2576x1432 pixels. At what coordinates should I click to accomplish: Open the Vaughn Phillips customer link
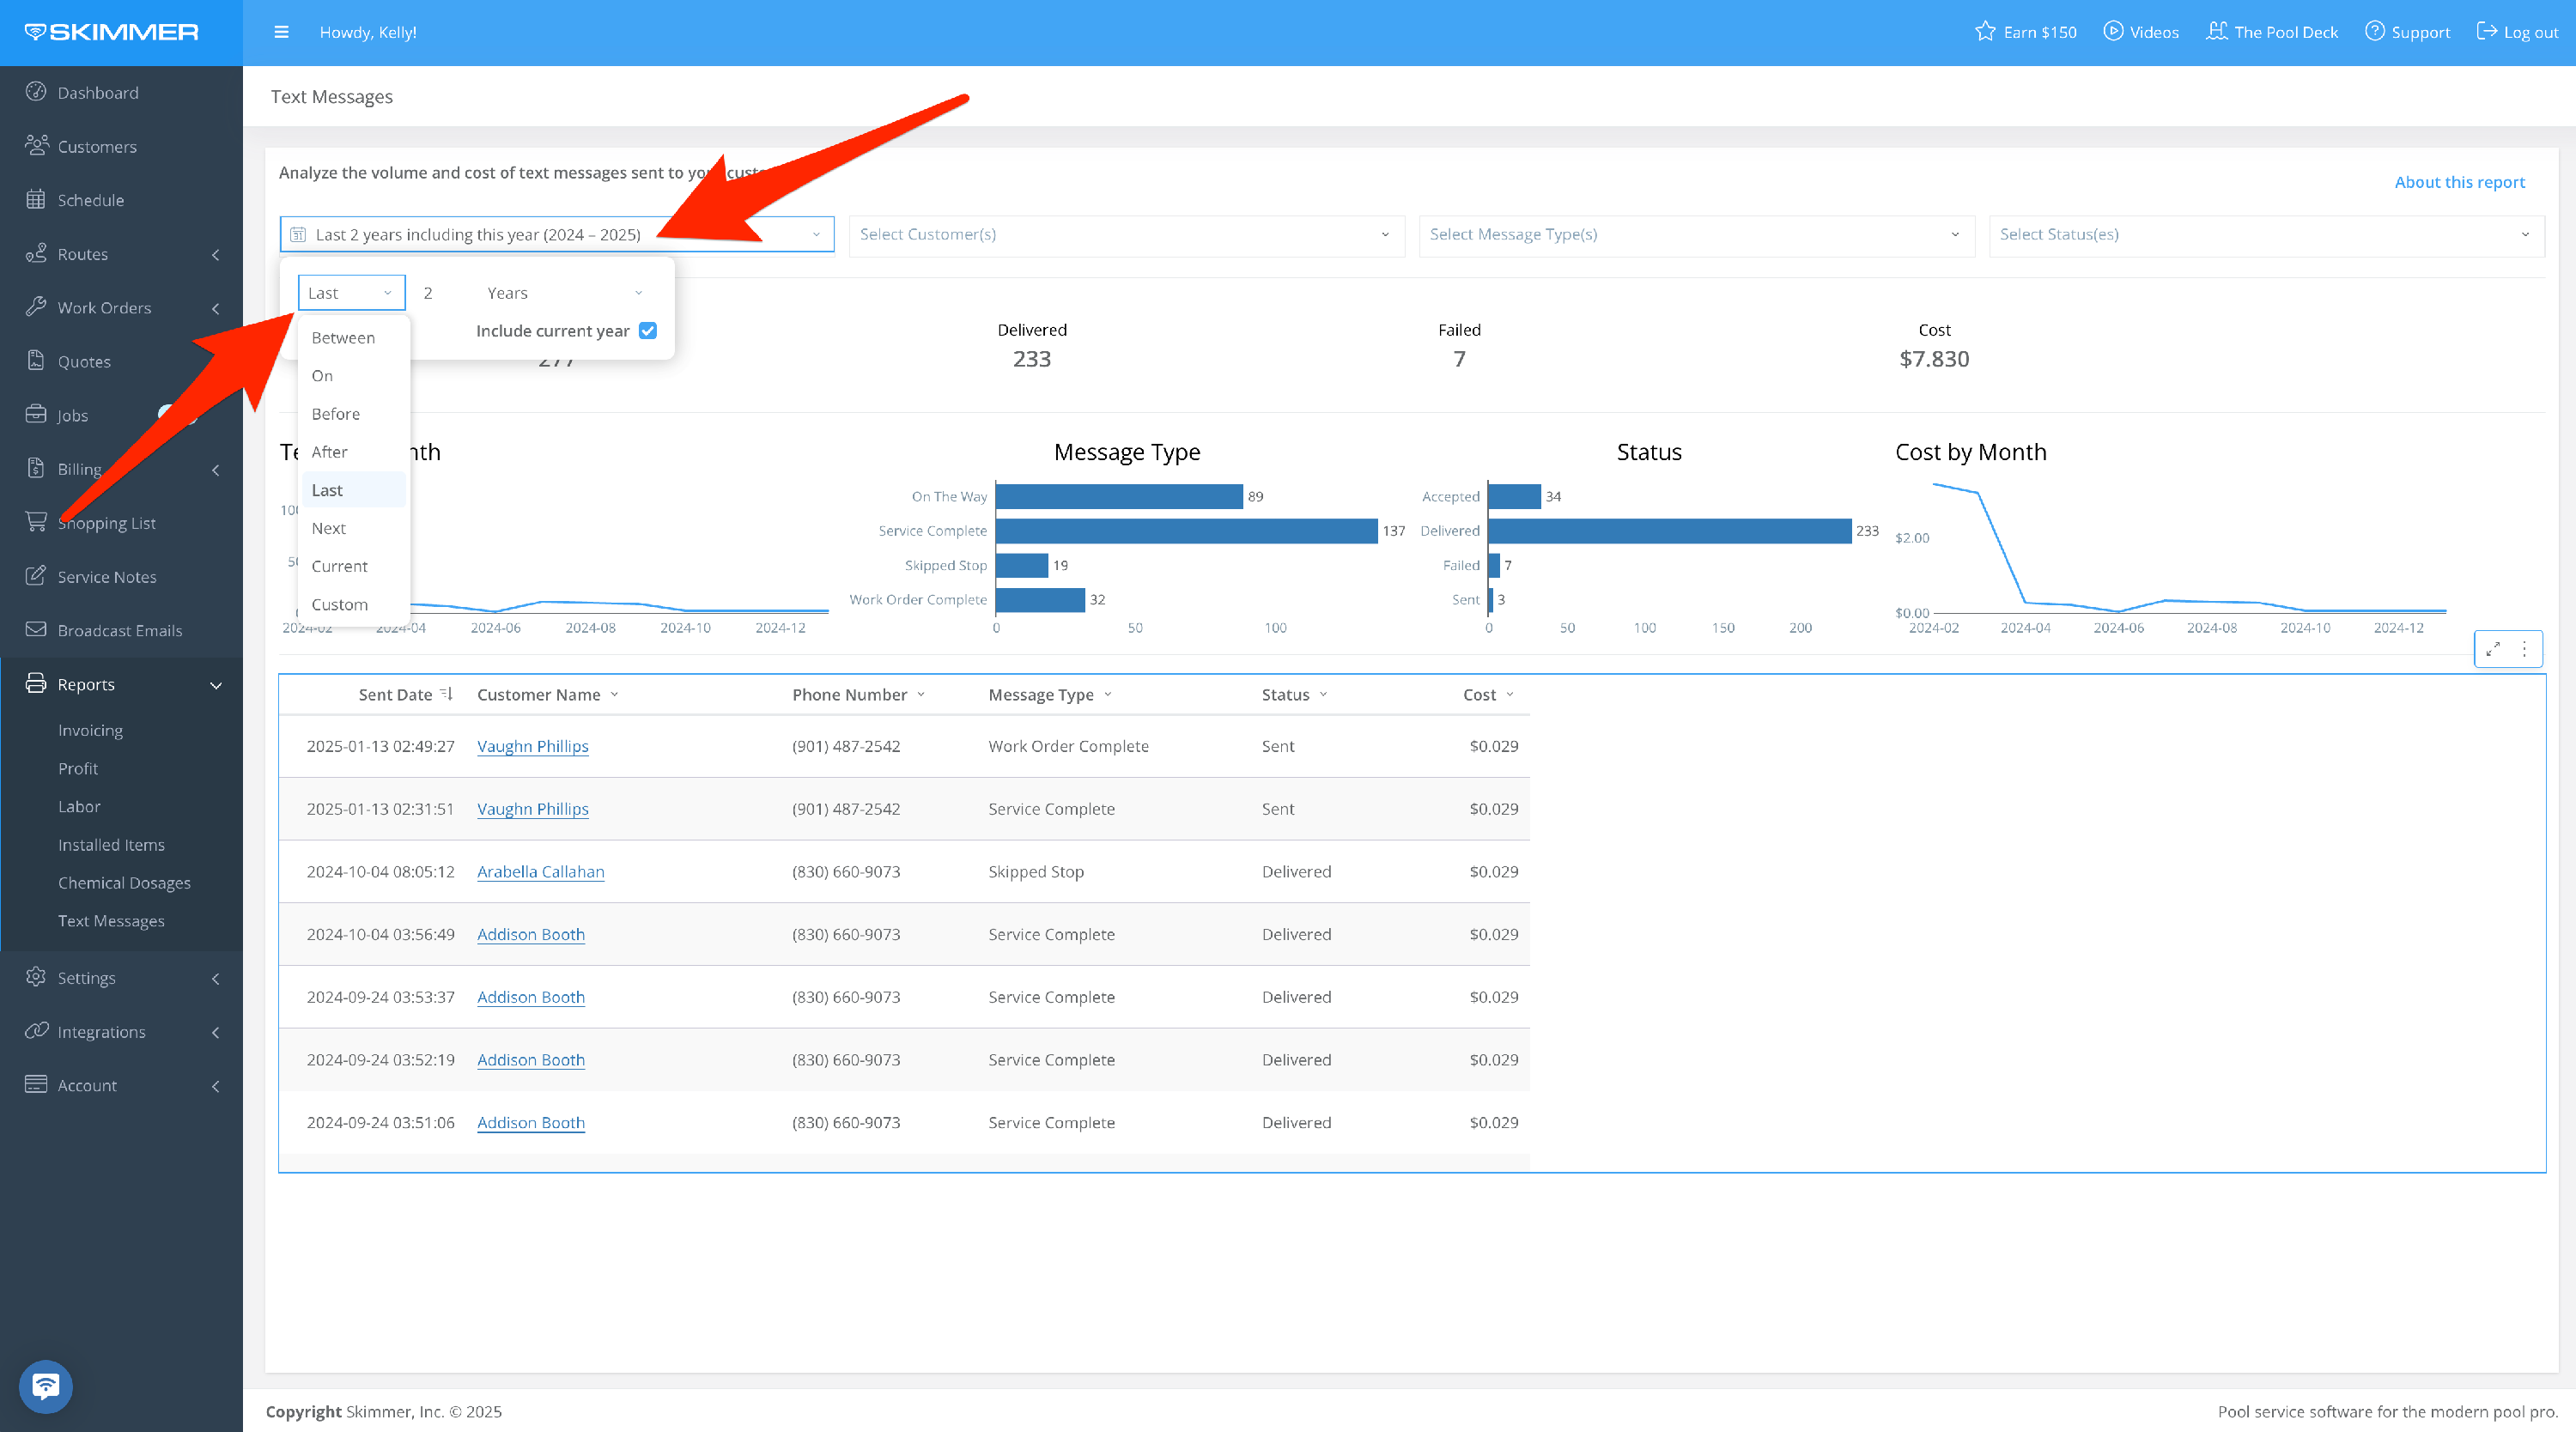tap(532, 746)
